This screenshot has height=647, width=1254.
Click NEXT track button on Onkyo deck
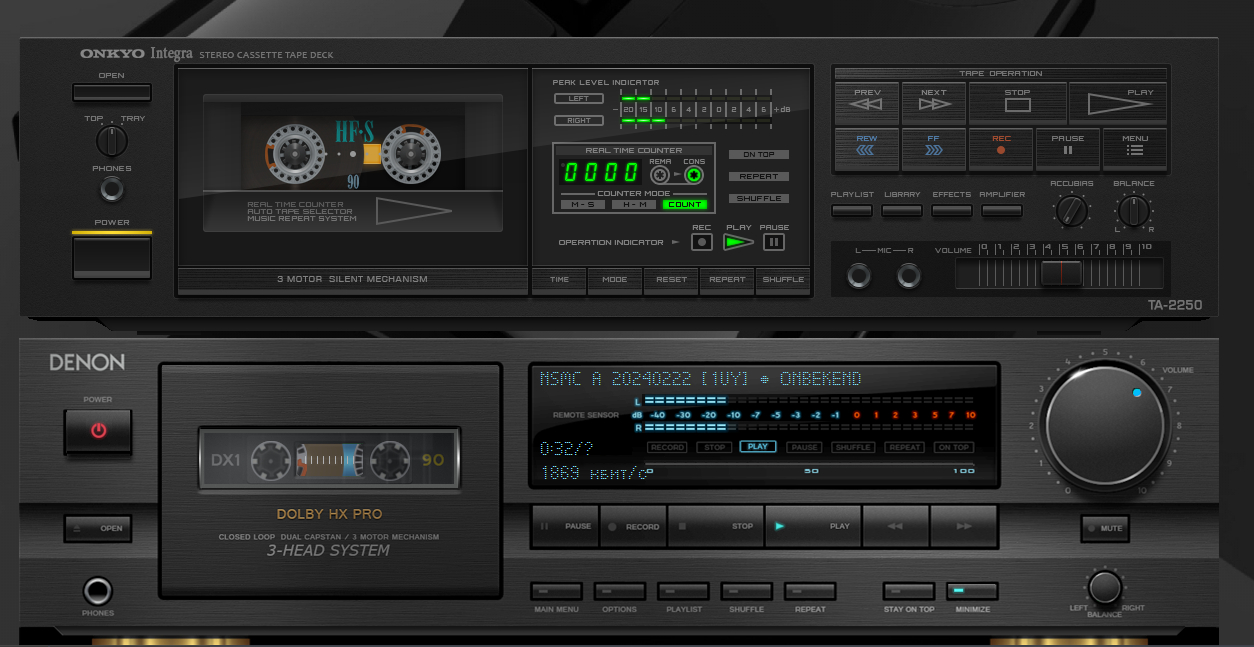tap(933, 103)
